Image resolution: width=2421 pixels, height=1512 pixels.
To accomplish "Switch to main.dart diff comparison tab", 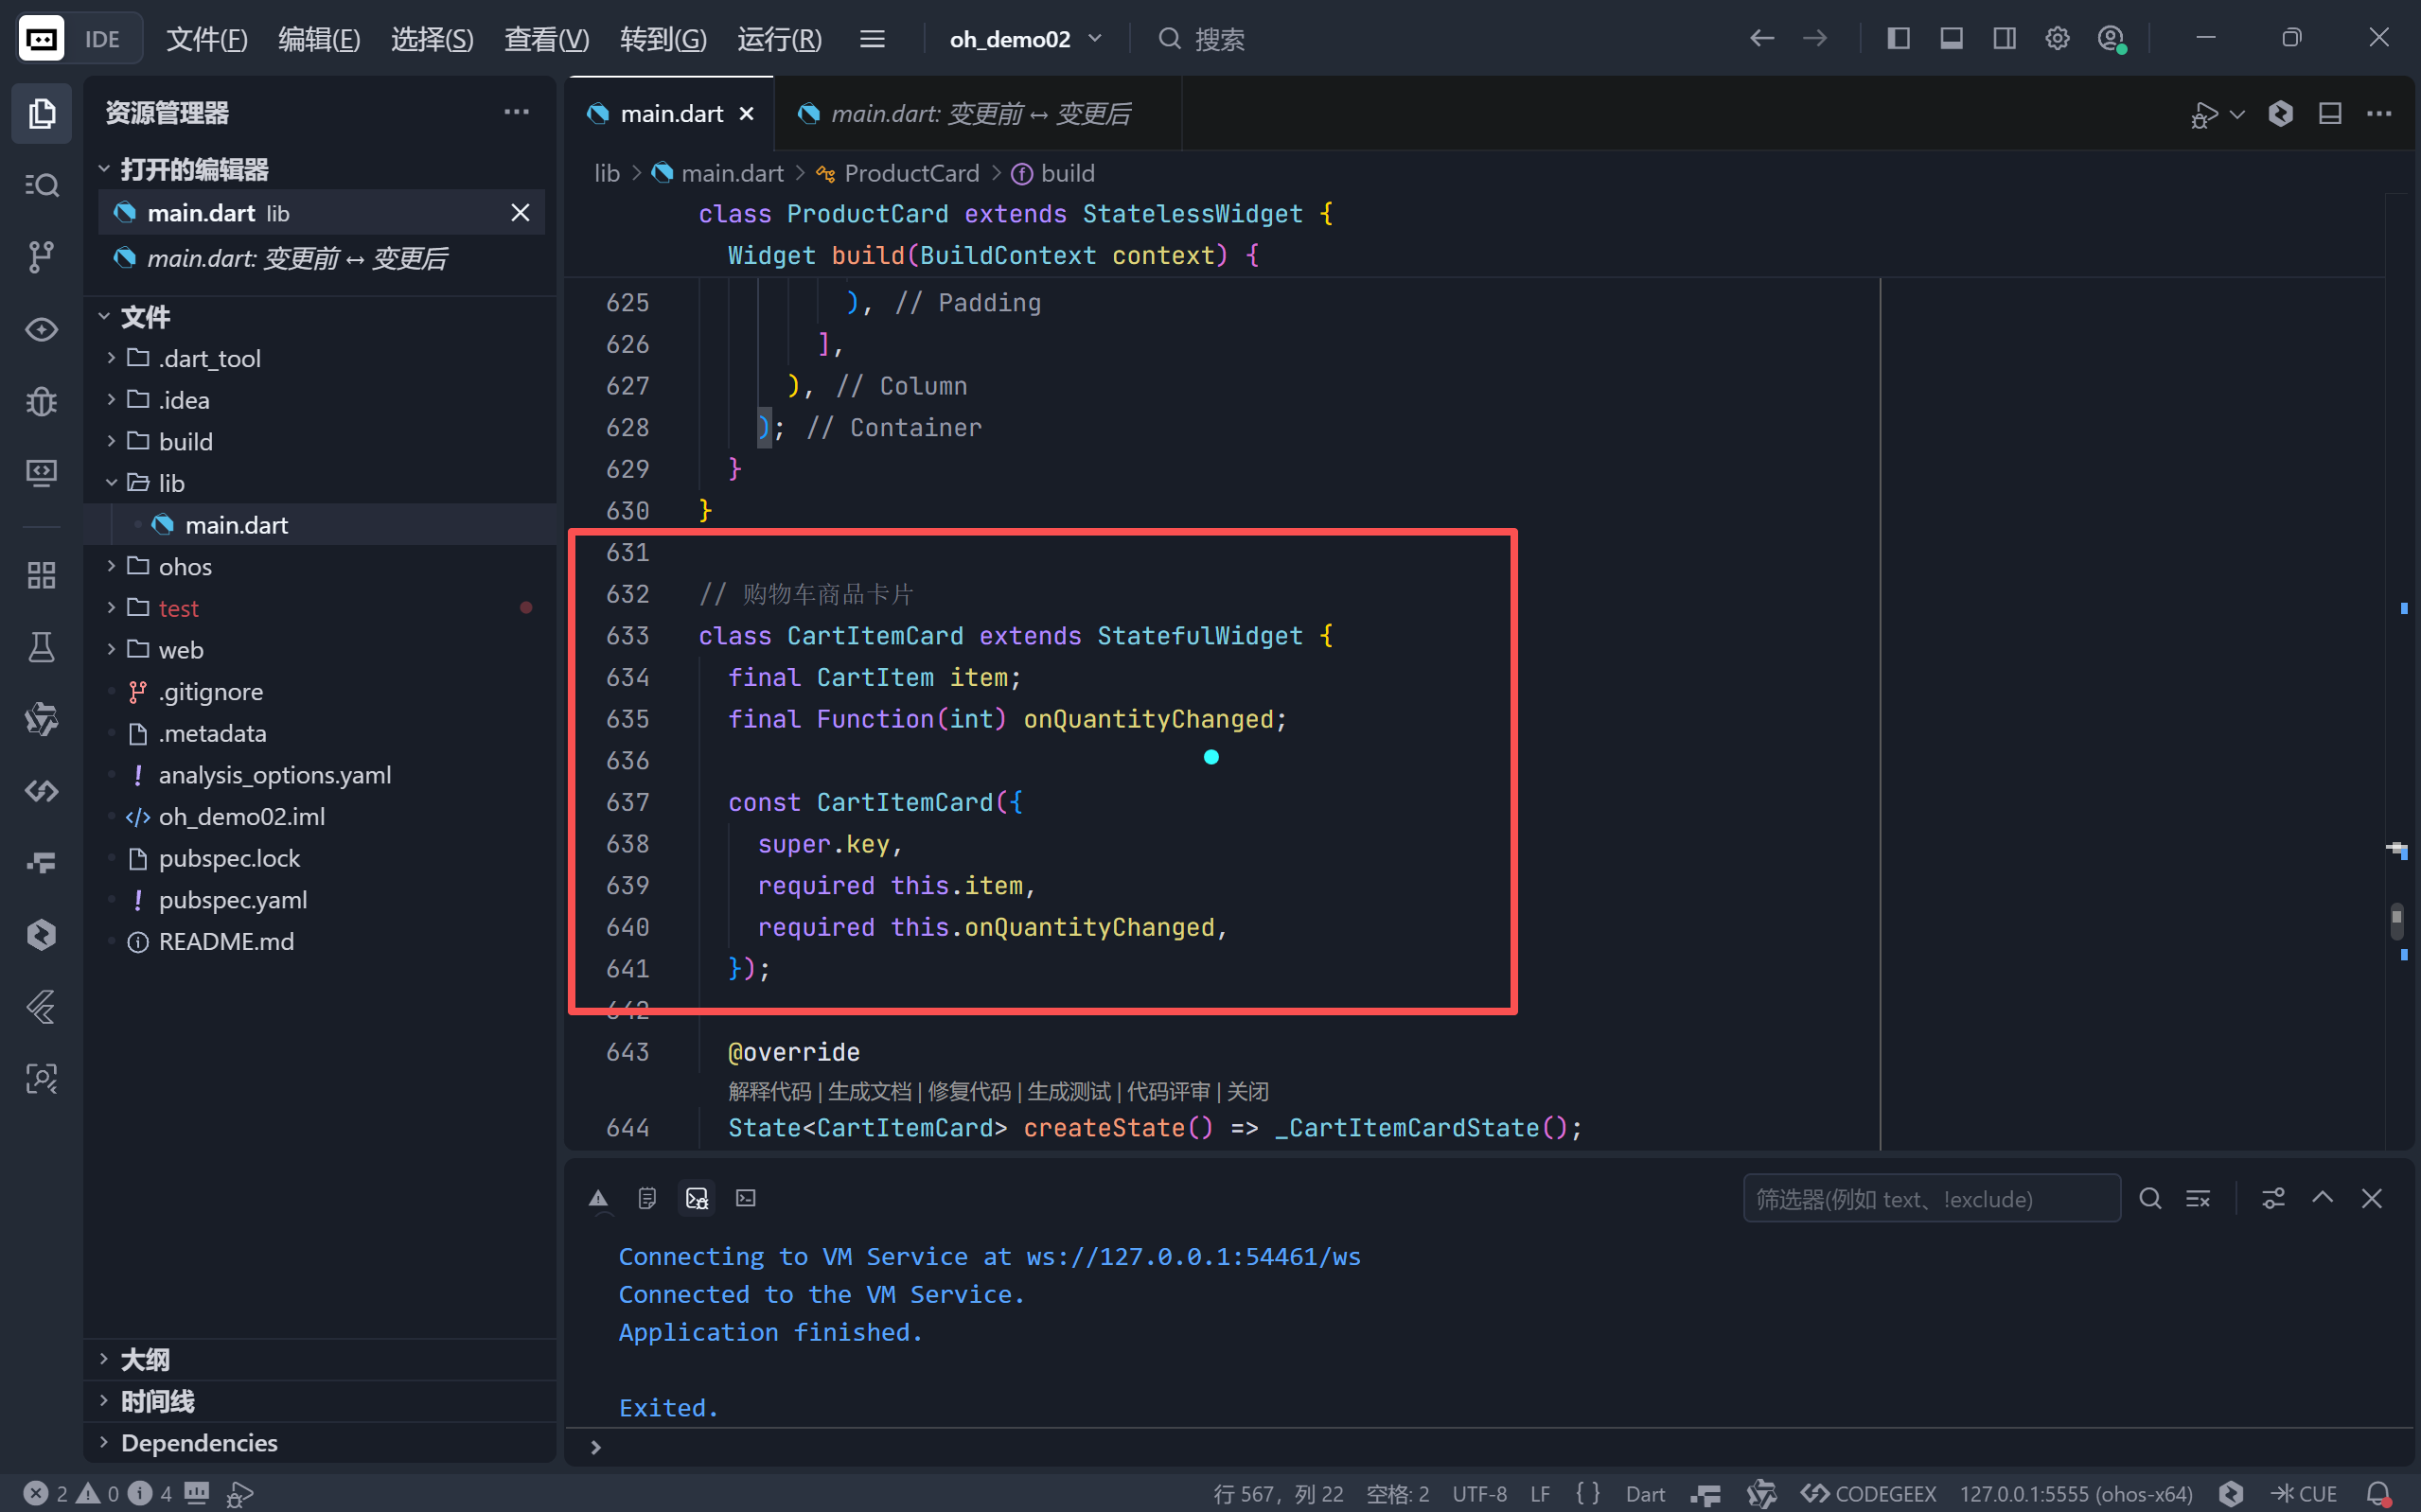I will tap(978, 114).
